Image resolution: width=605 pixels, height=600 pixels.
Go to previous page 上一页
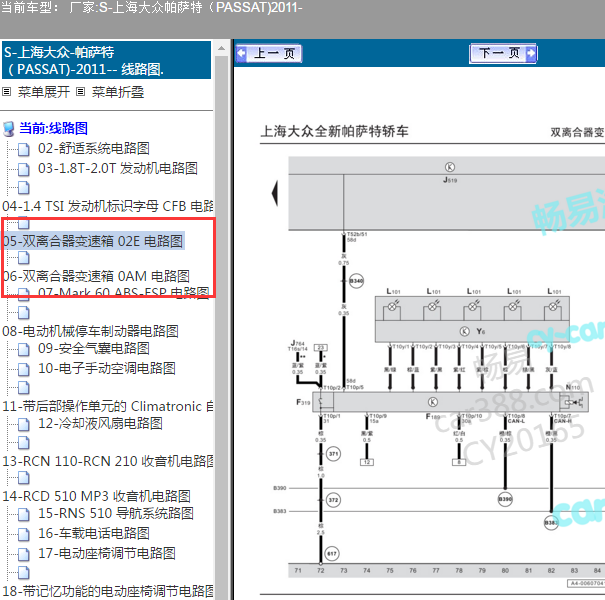[x=269, y=53]
